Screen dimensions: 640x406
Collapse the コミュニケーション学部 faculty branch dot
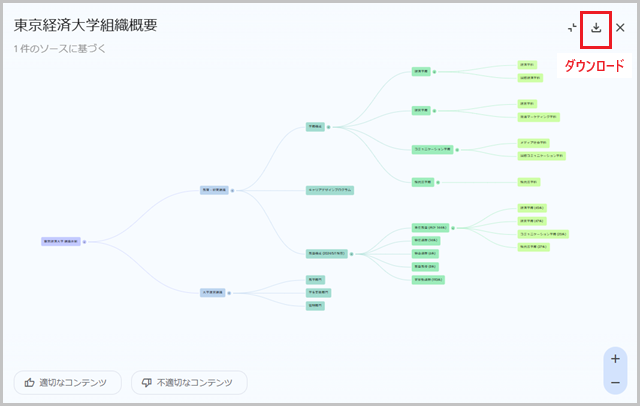pos(457,150)
